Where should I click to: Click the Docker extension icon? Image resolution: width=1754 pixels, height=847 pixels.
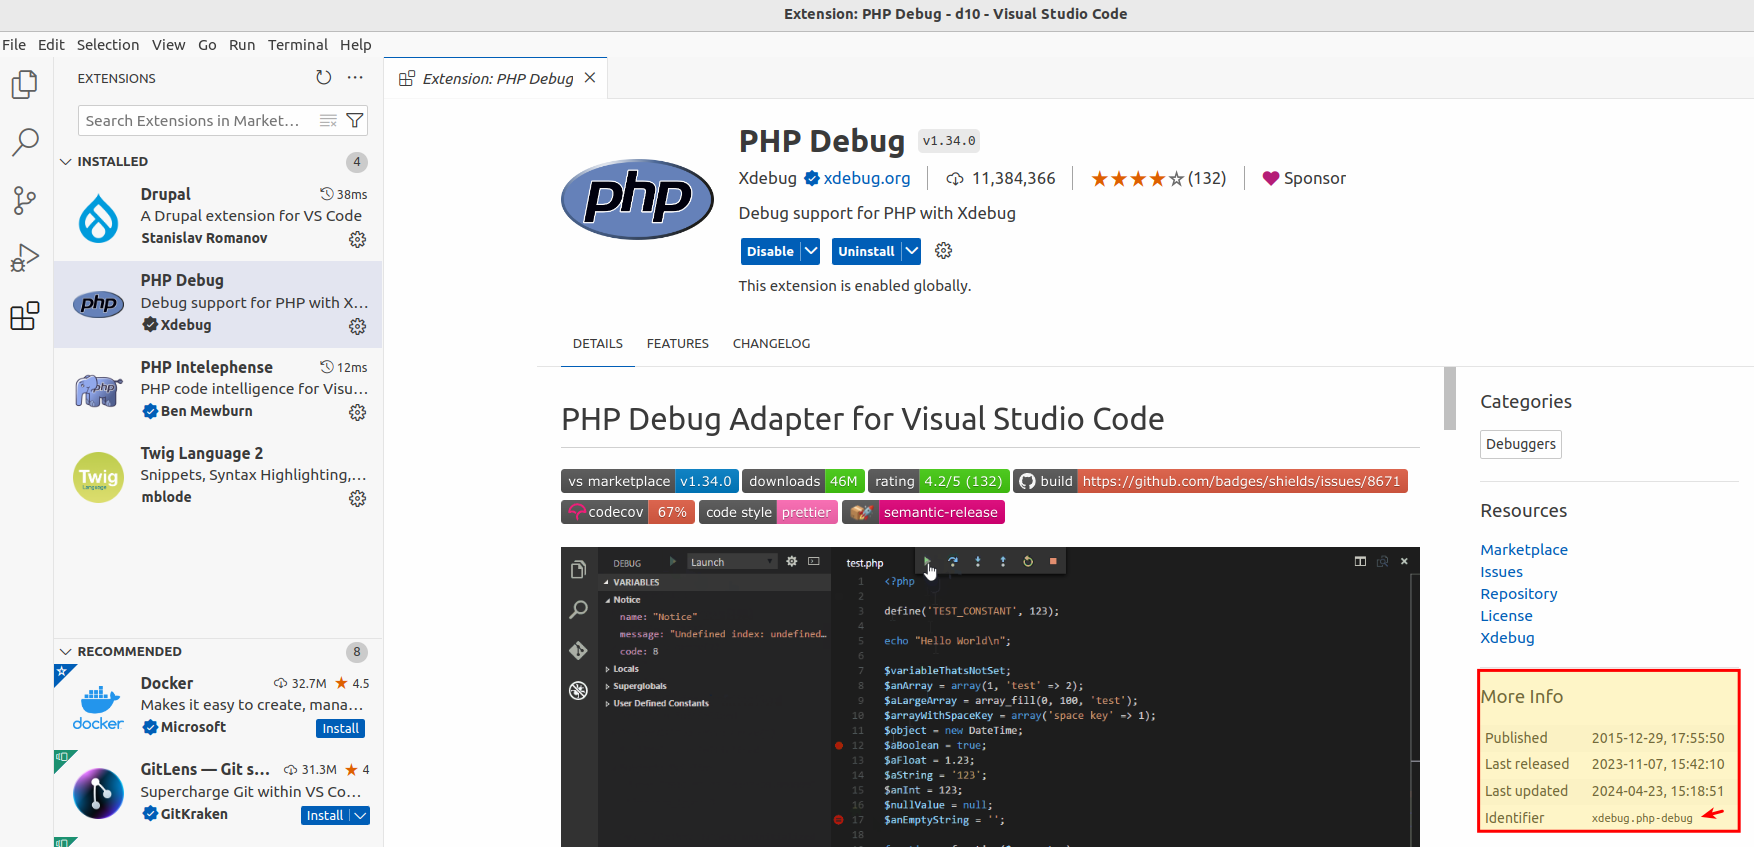[98, 706]
